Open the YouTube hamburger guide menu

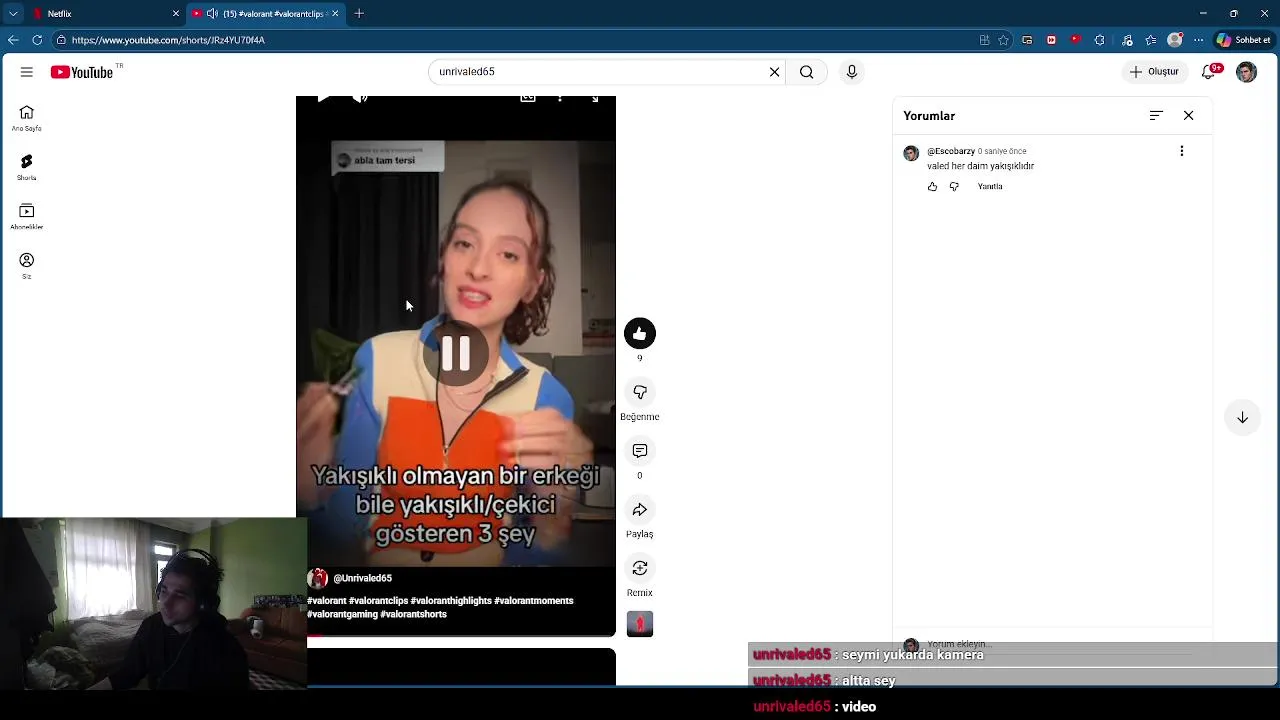[x=27, y=72]
